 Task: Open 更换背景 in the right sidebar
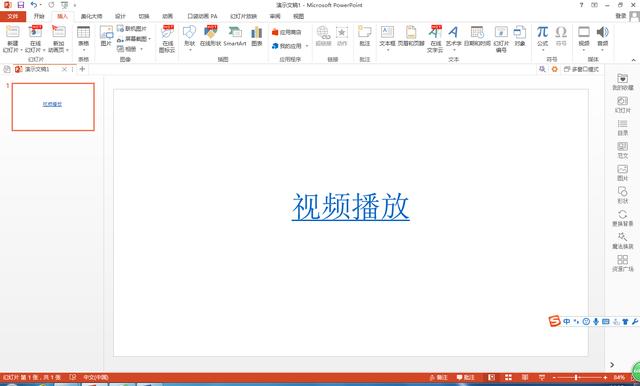622,218
